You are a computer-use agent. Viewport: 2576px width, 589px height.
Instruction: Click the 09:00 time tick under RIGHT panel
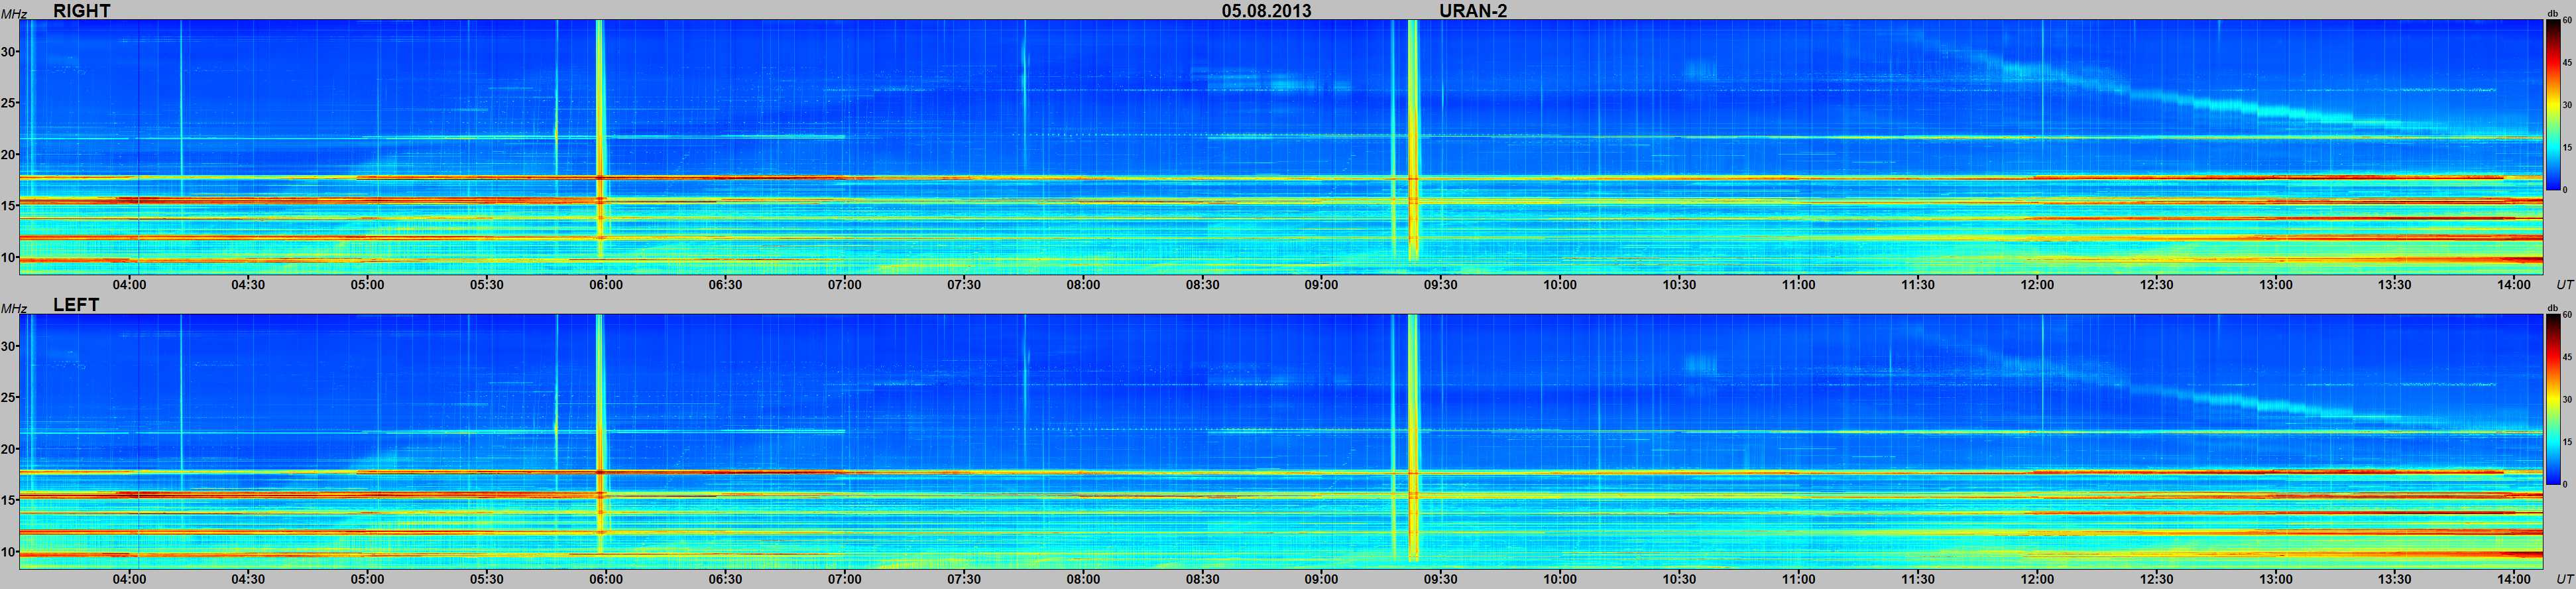[x=1321, y=285]
